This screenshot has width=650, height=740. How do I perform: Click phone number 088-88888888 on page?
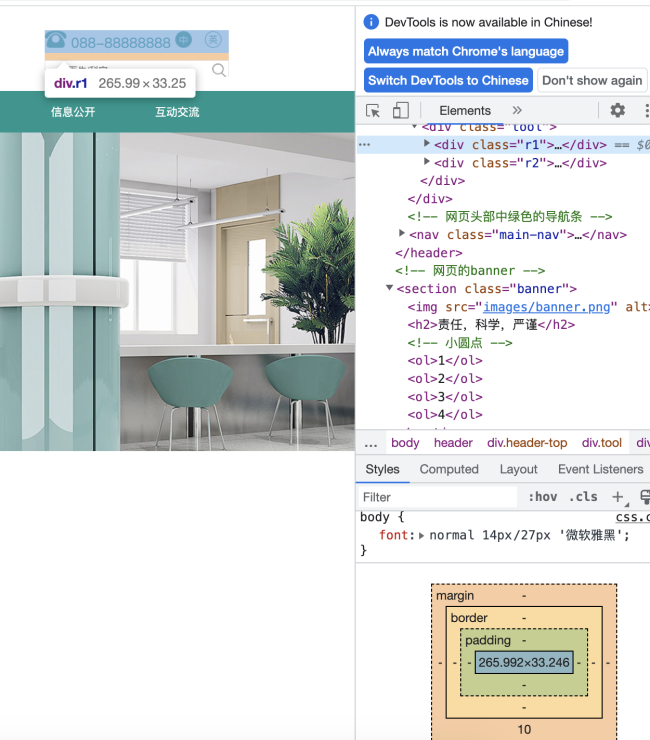click(120, 43)
